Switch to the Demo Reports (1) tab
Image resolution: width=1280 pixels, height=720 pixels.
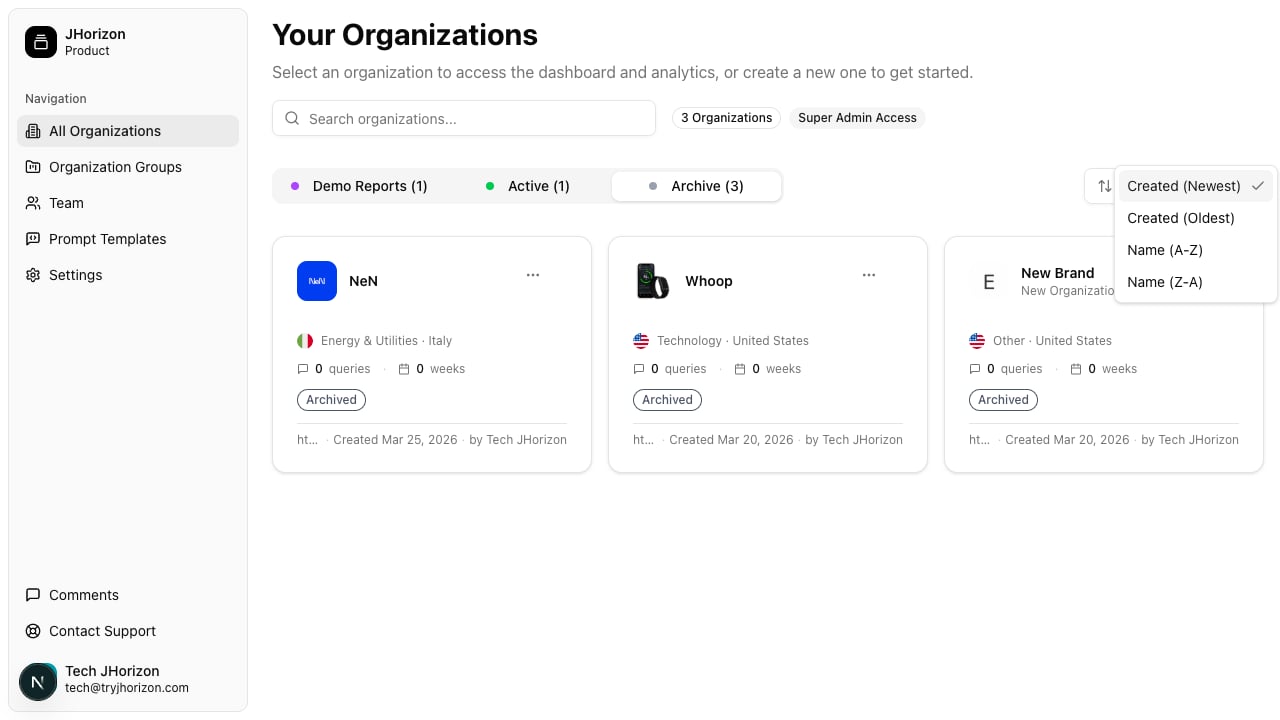(x=359, y=186)
